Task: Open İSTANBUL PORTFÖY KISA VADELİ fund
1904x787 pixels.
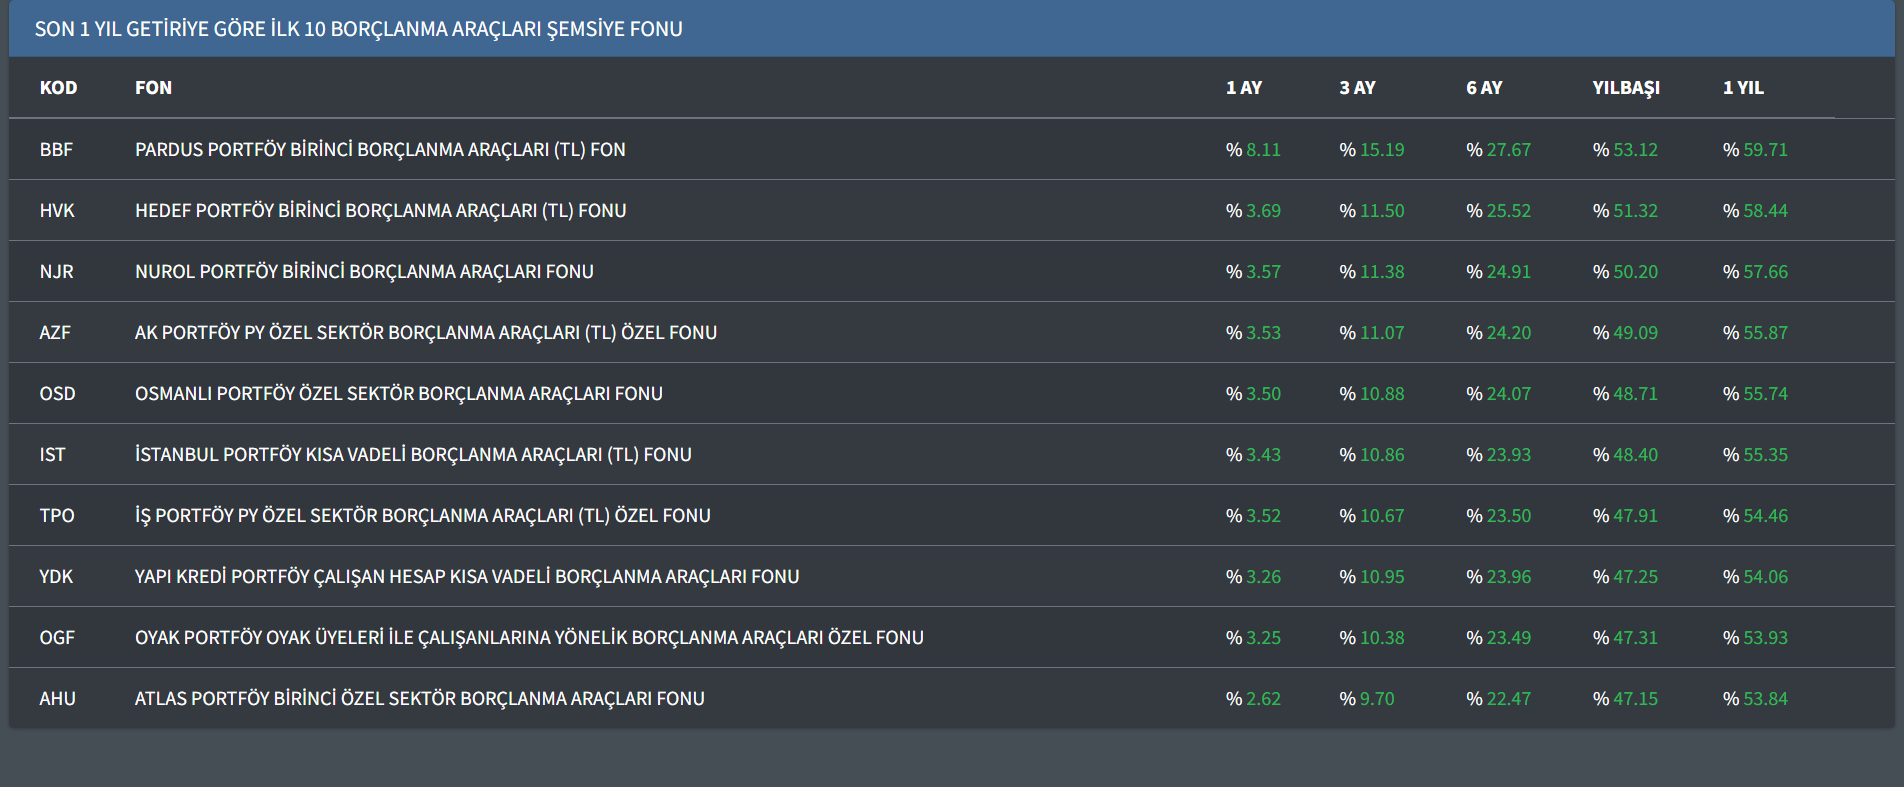Action: click(413, 455)
